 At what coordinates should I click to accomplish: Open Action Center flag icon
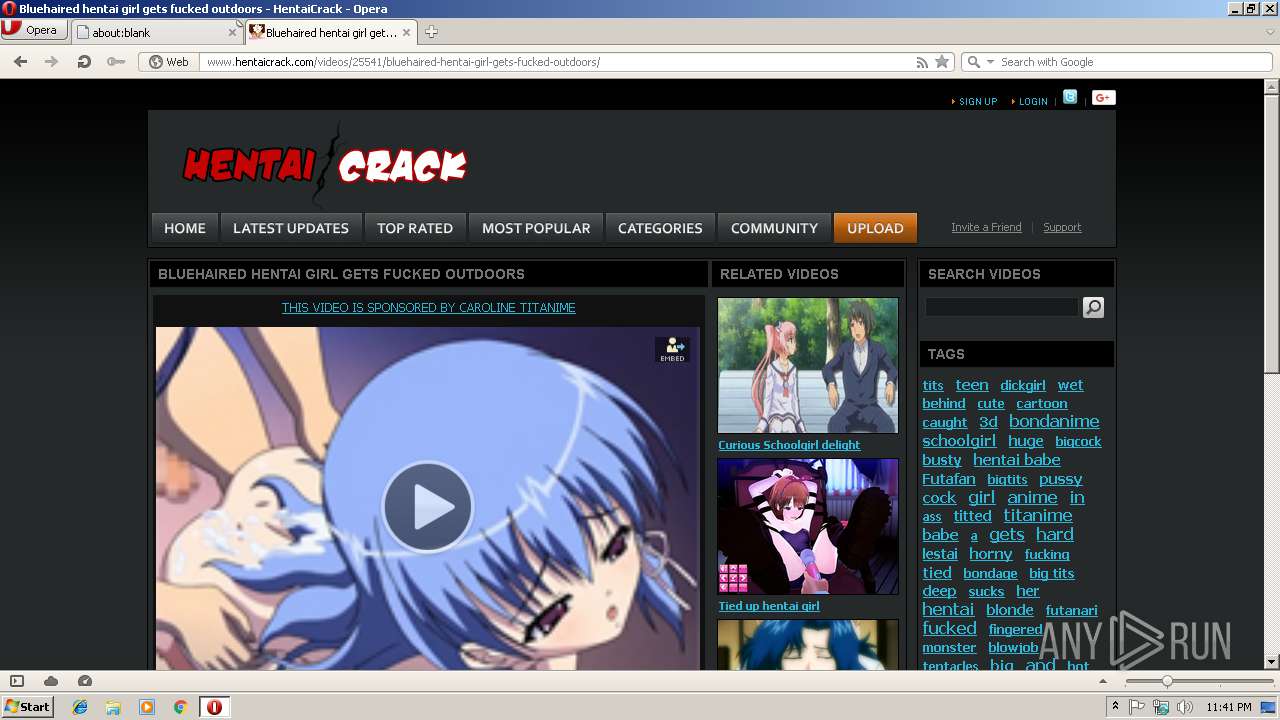point(1137,707)
